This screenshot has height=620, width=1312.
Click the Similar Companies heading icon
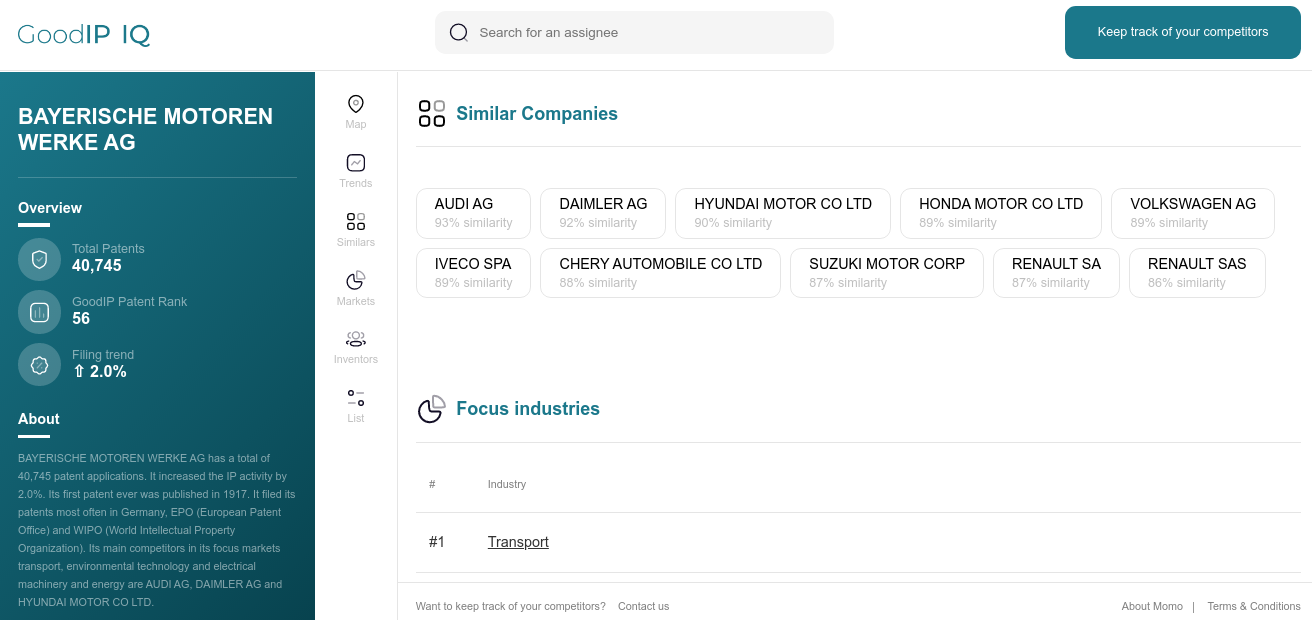pyautogui.click(x=432, y=113)
